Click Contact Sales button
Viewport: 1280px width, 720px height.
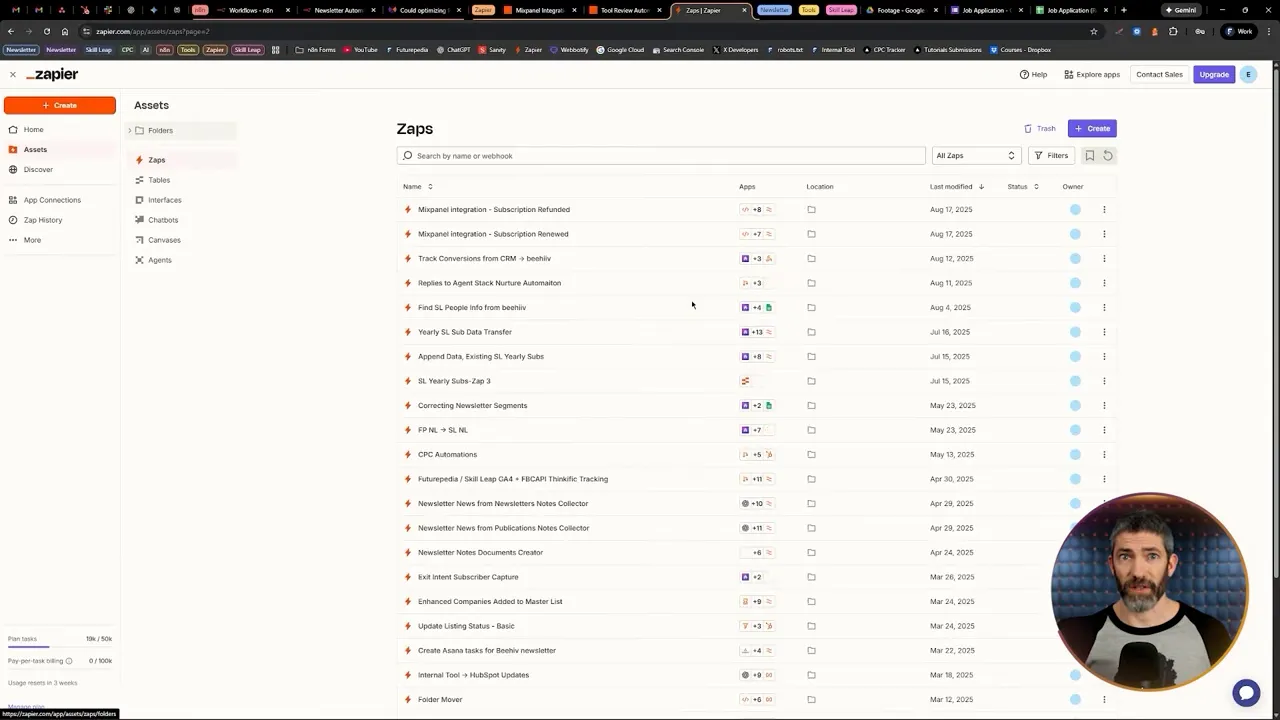[x=1159, y=75]
